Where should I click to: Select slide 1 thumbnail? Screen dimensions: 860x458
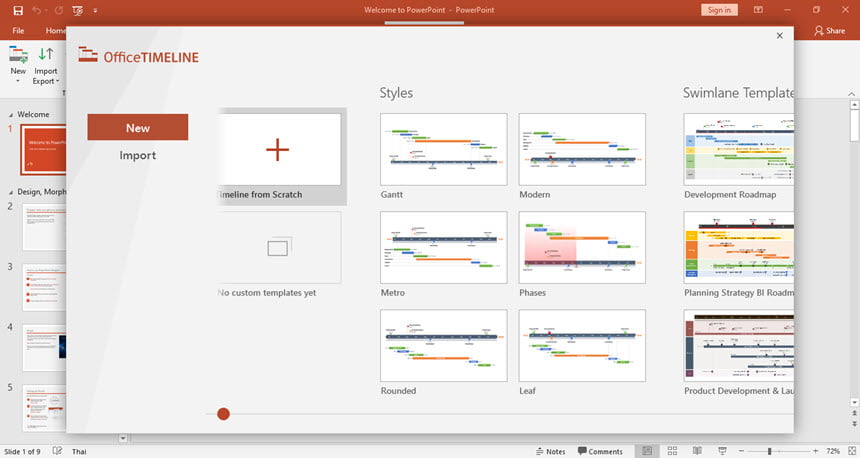click(43, 149)
